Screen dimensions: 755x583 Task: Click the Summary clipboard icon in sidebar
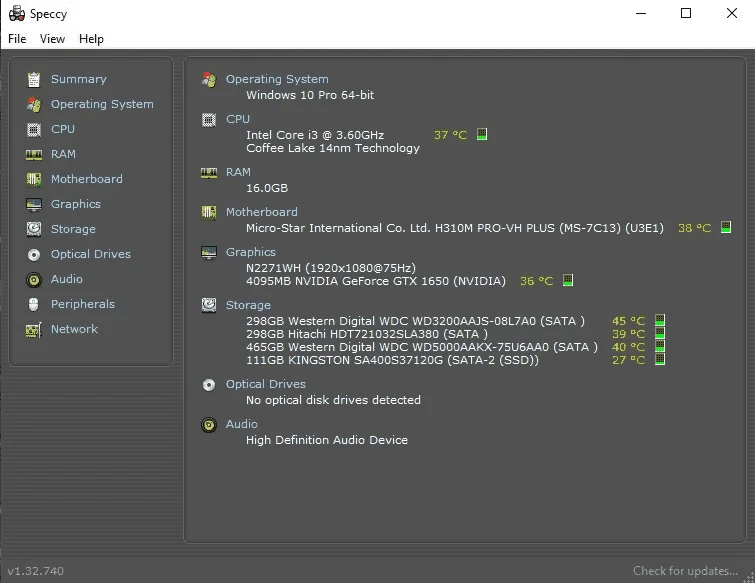34,79
